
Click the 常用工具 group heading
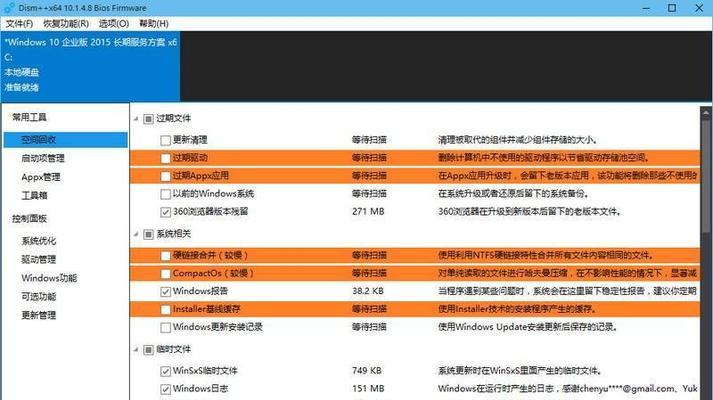point(29,117)
